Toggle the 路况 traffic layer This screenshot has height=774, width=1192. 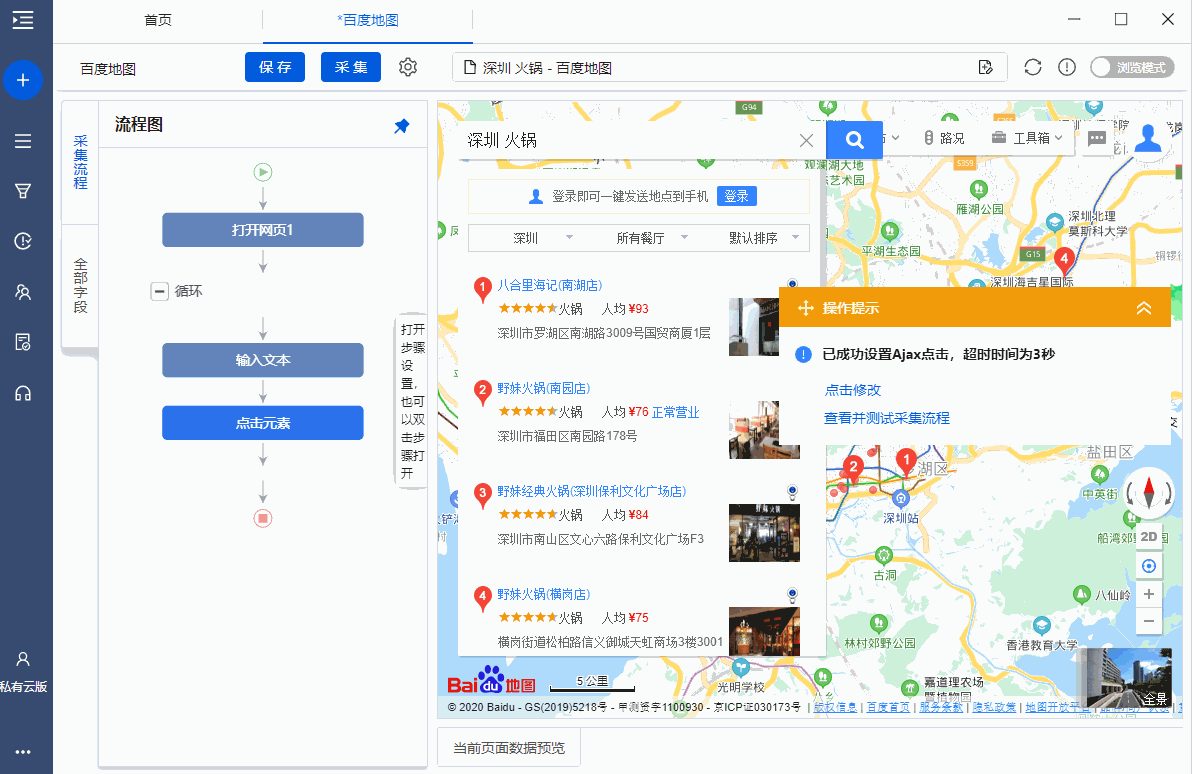pyautogui.click(x=943, y=138)
